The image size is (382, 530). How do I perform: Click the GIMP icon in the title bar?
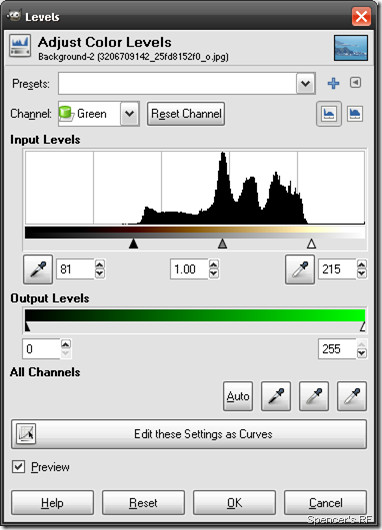coord(14,16)
